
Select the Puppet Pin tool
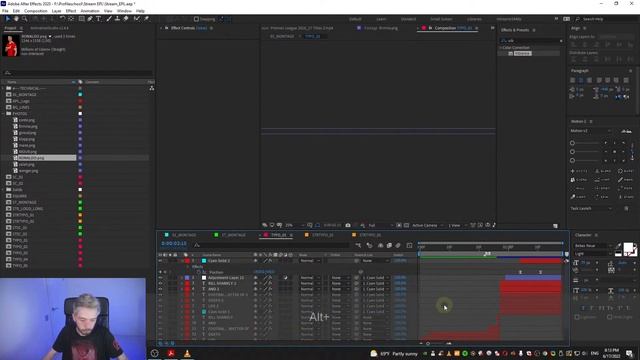146,19
